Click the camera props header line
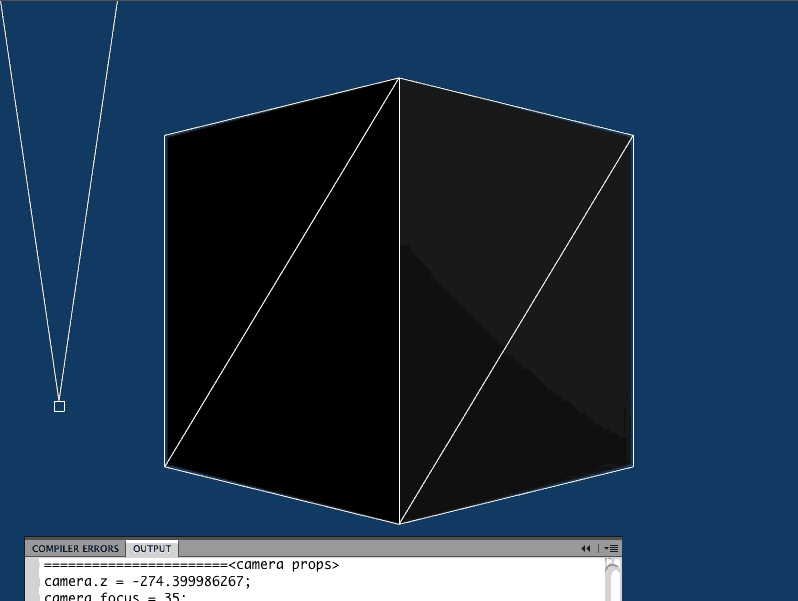The width and height of the screenshot is (798, 601). 190,565
